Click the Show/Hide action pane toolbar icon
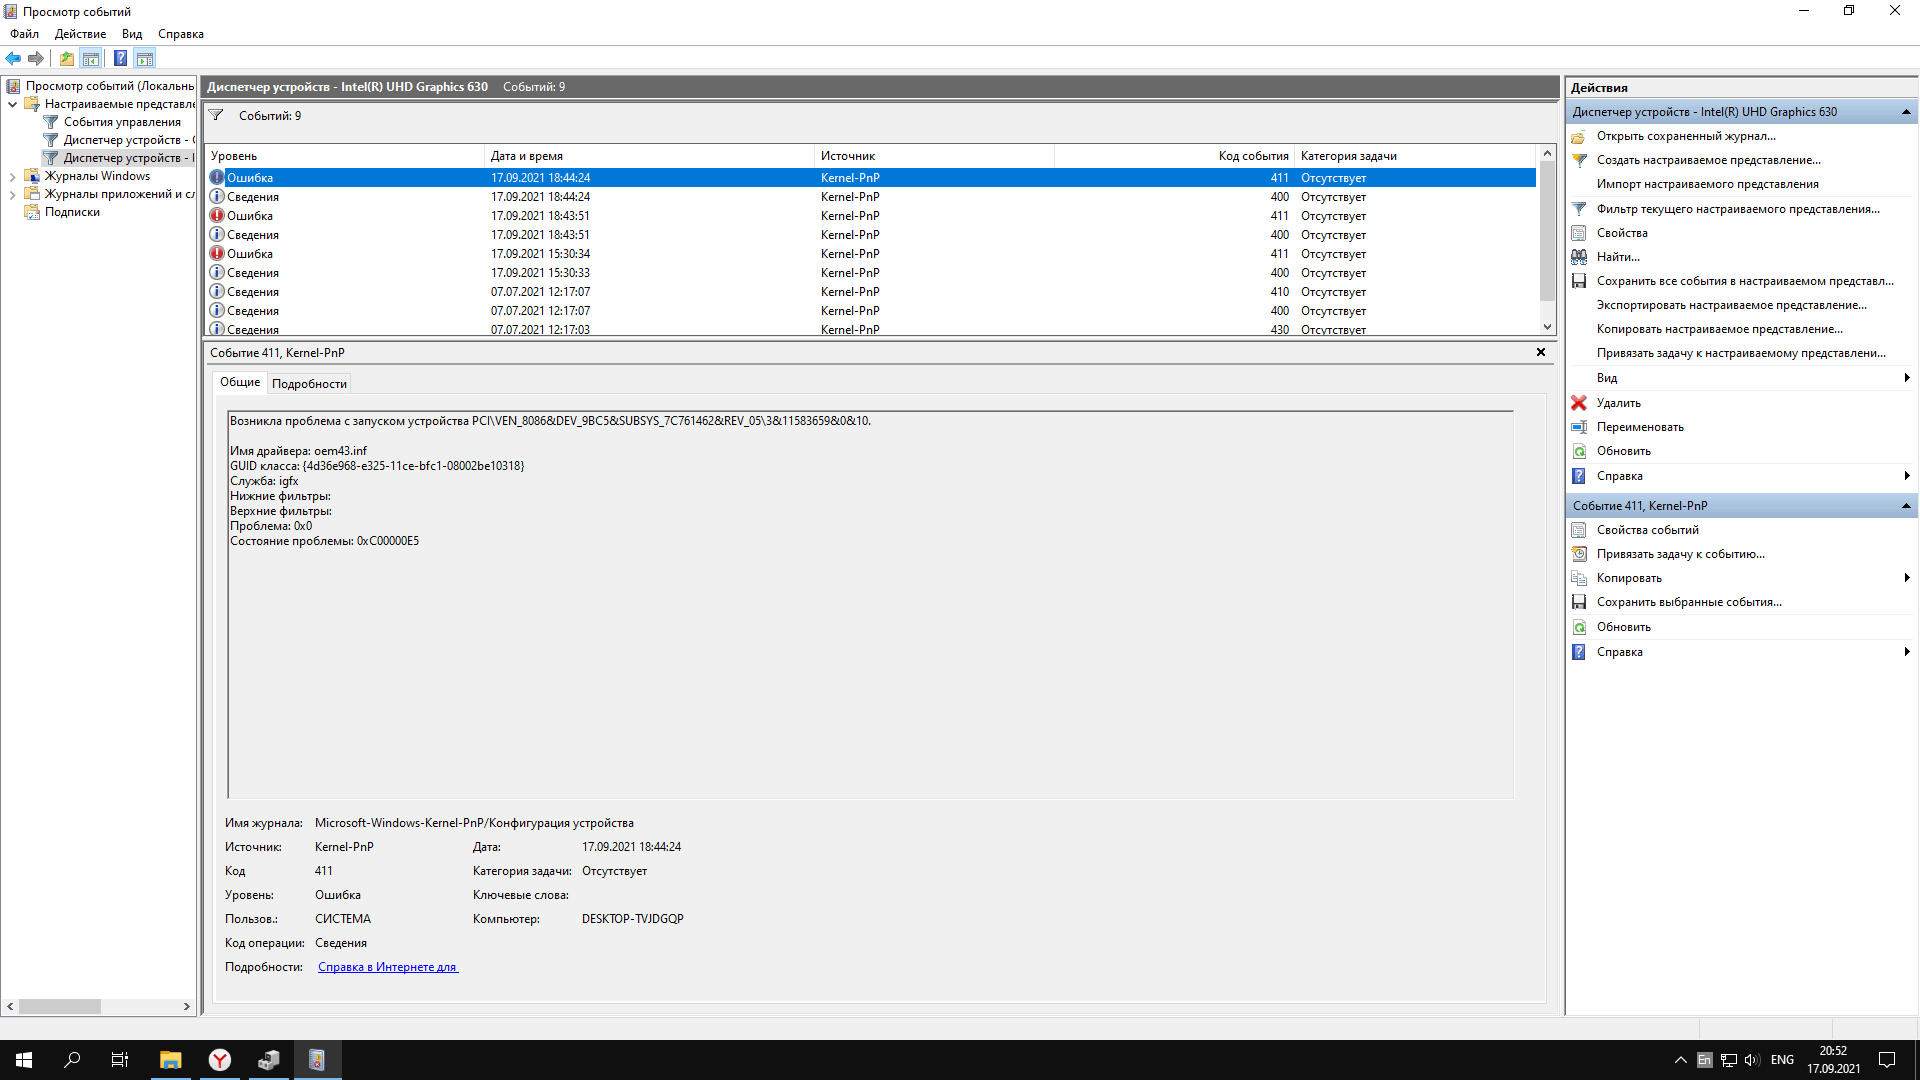The height and width of the screenshot is (1080, 1920). pyautogui.click(x=145, y=58)
